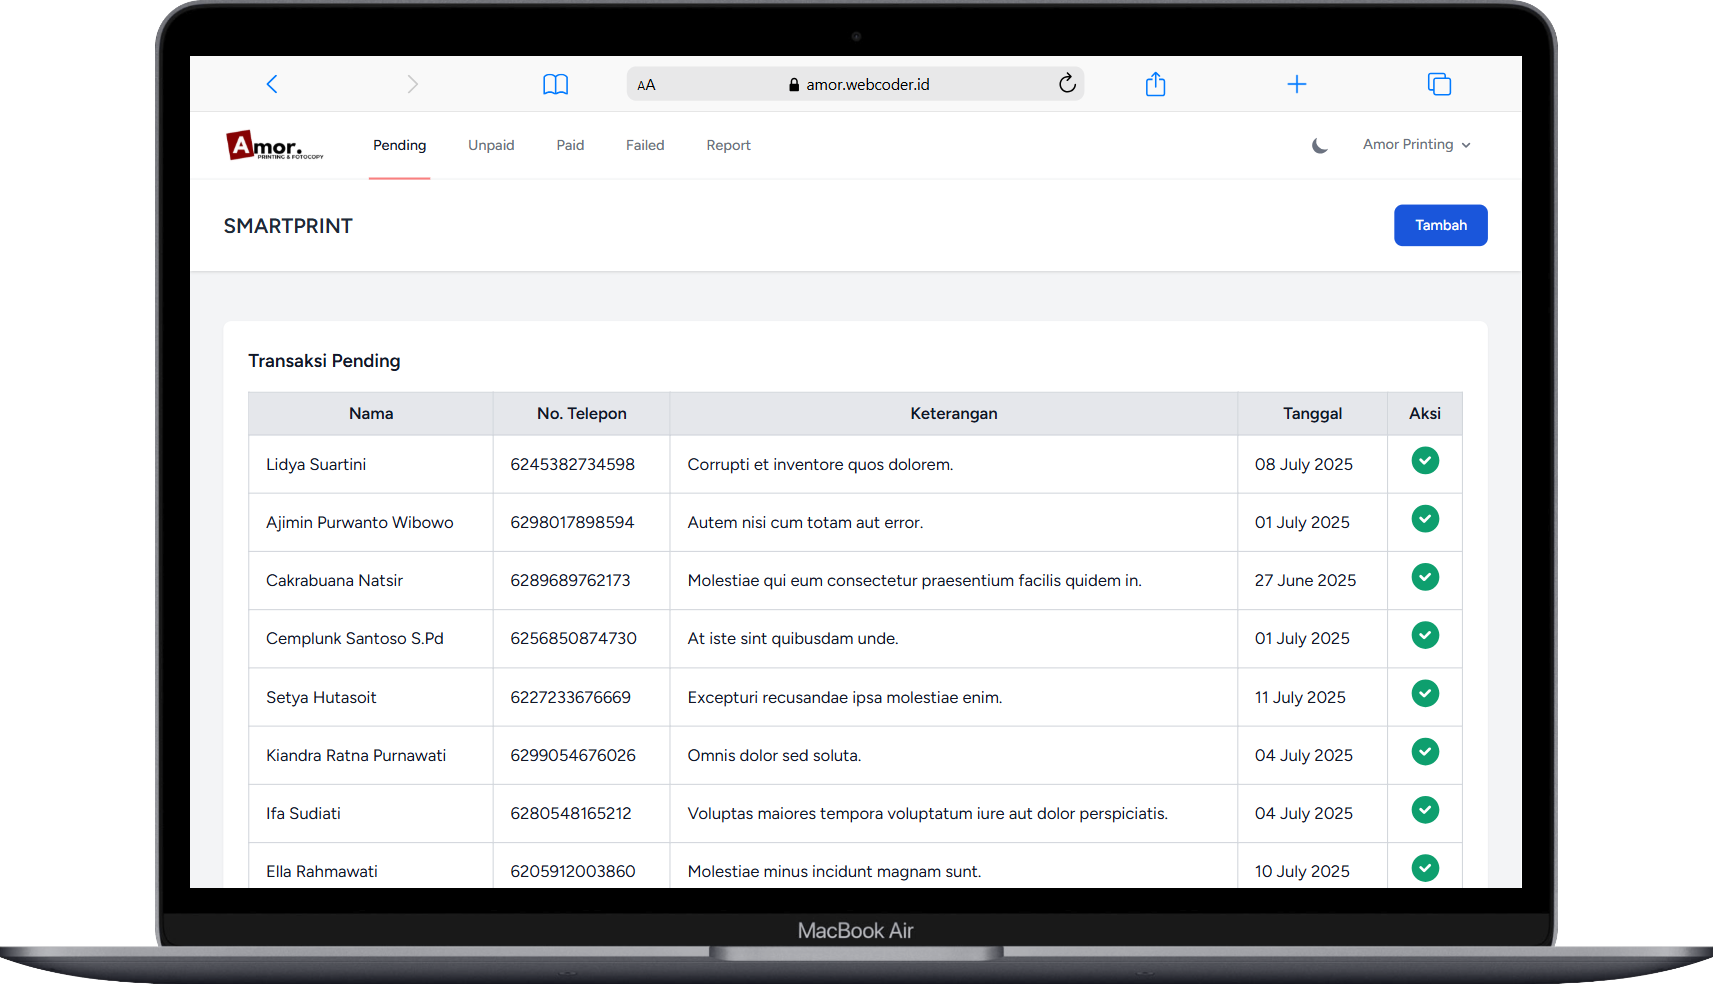
Task: Click the Tanggal column header
Action: (x=1313, y=413)
